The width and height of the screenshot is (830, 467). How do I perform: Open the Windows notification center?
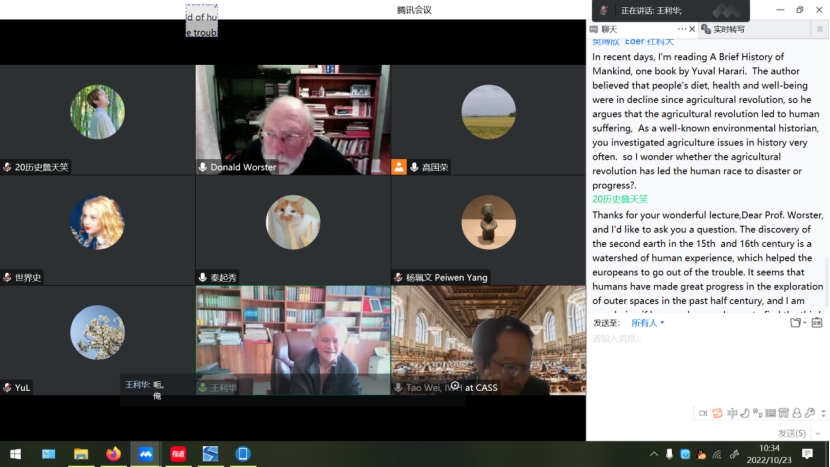point(808,454)
